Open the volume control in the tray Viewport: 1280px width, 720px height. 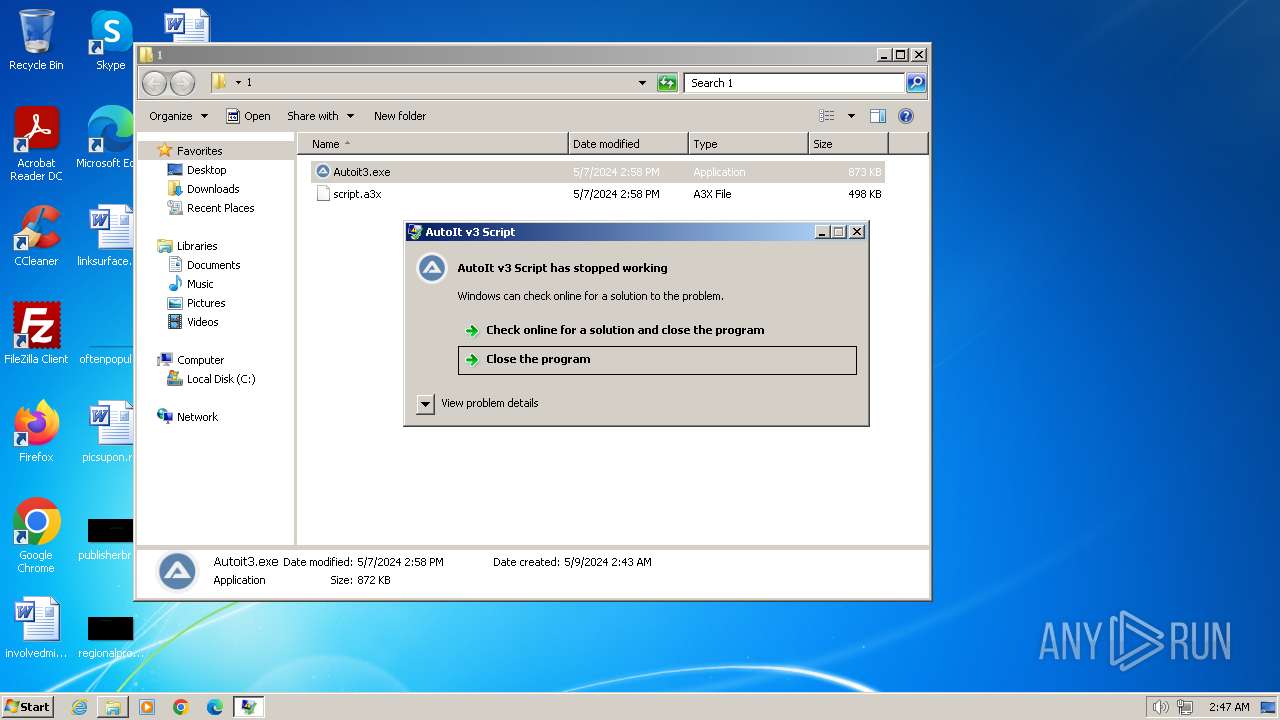point(1160,707)
